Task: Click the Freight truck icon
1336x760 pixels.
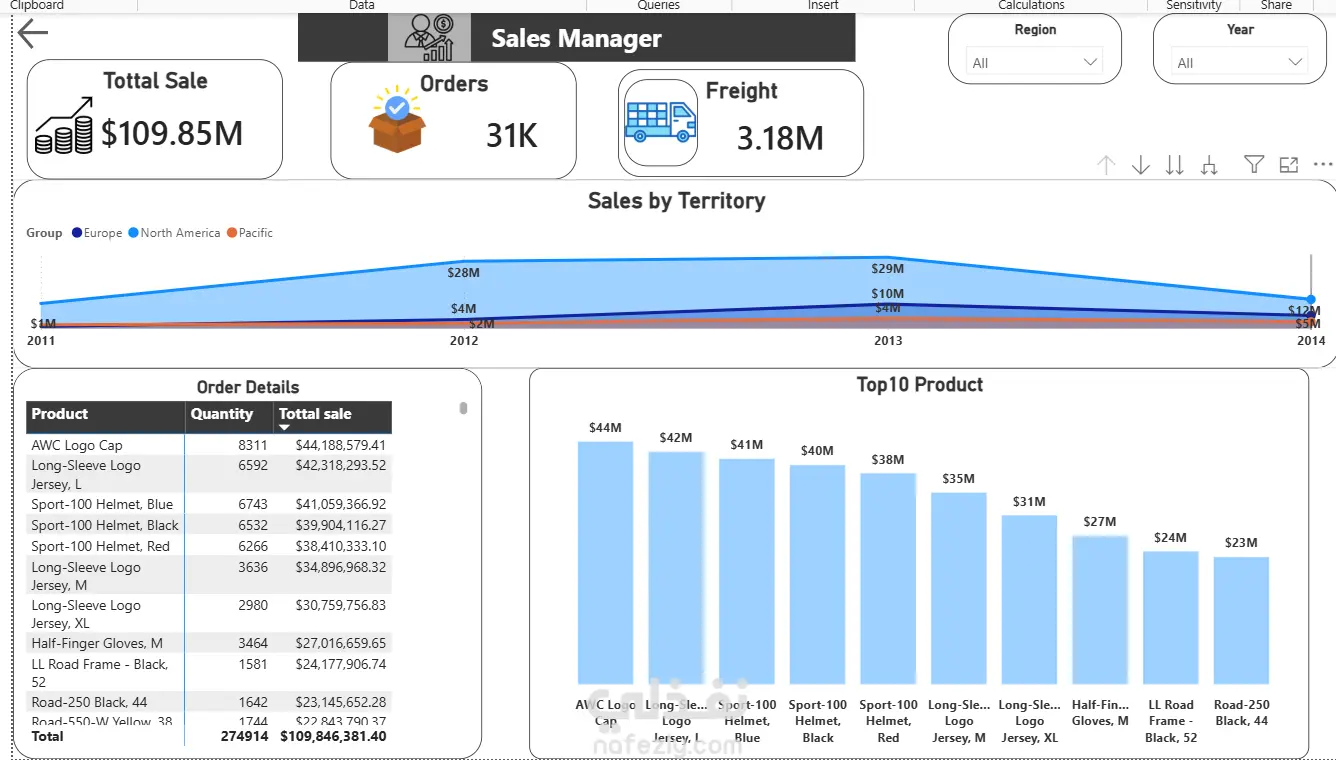Action: point(661,122)
